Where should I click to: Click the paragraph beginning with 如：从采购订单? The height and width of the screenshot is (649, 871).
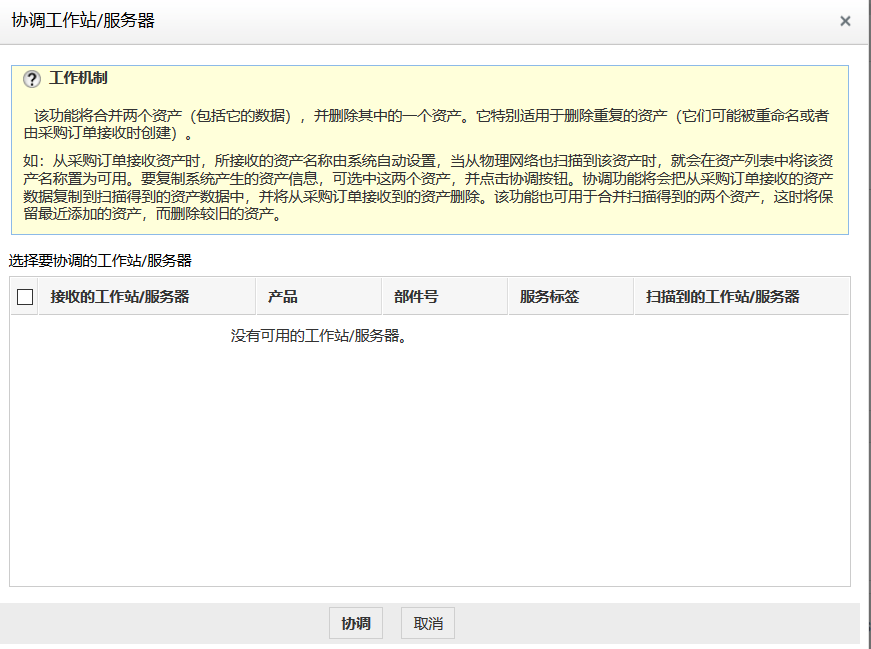click(x=430, y=188)
